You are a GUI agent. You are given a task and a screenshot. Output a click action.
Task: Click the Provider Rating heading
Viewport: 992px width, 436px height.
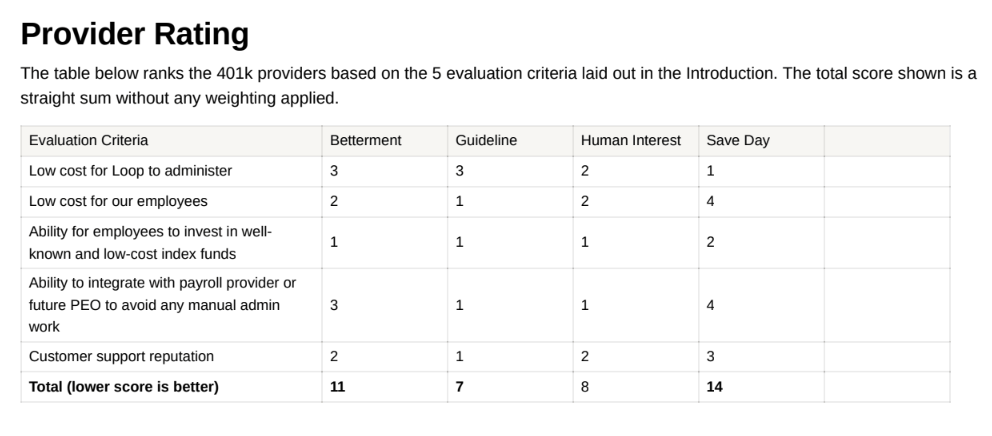pyautogui.click(x=135, y=35)
